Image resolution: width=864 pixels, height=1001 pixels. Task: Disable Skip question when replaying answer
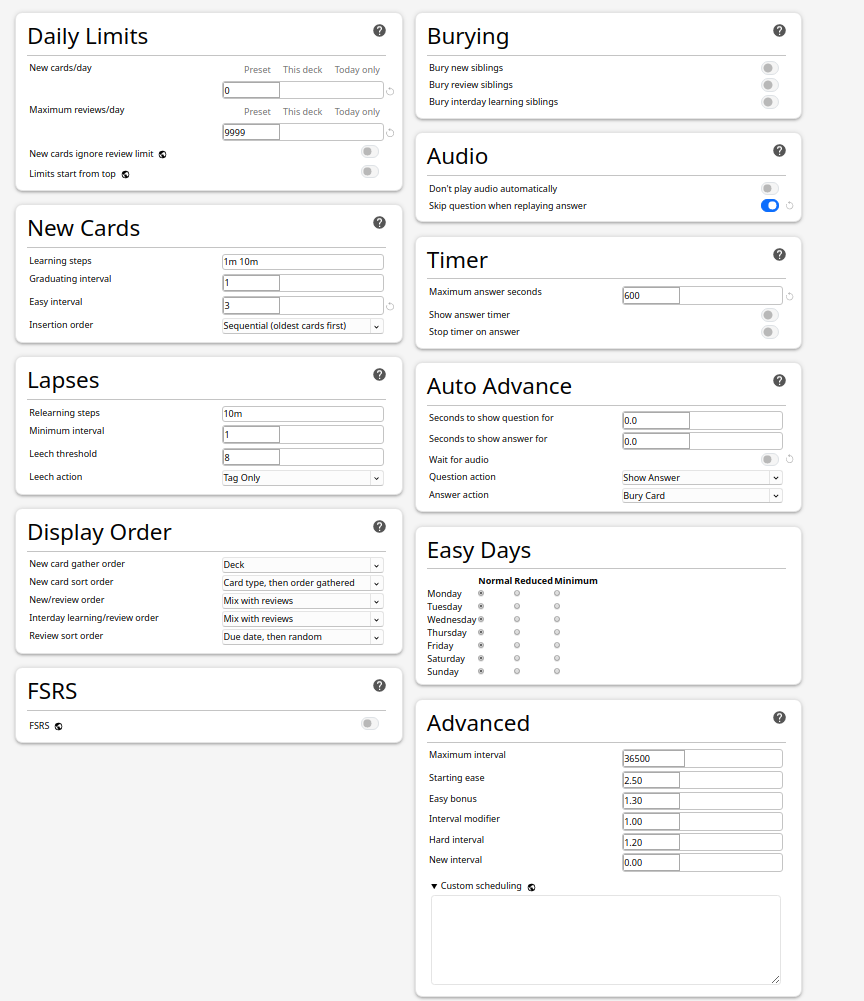(769, 206)
